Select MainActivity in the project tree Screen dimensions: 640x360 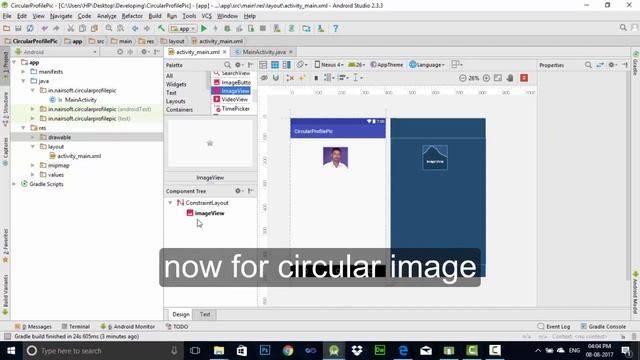[80, 100]
